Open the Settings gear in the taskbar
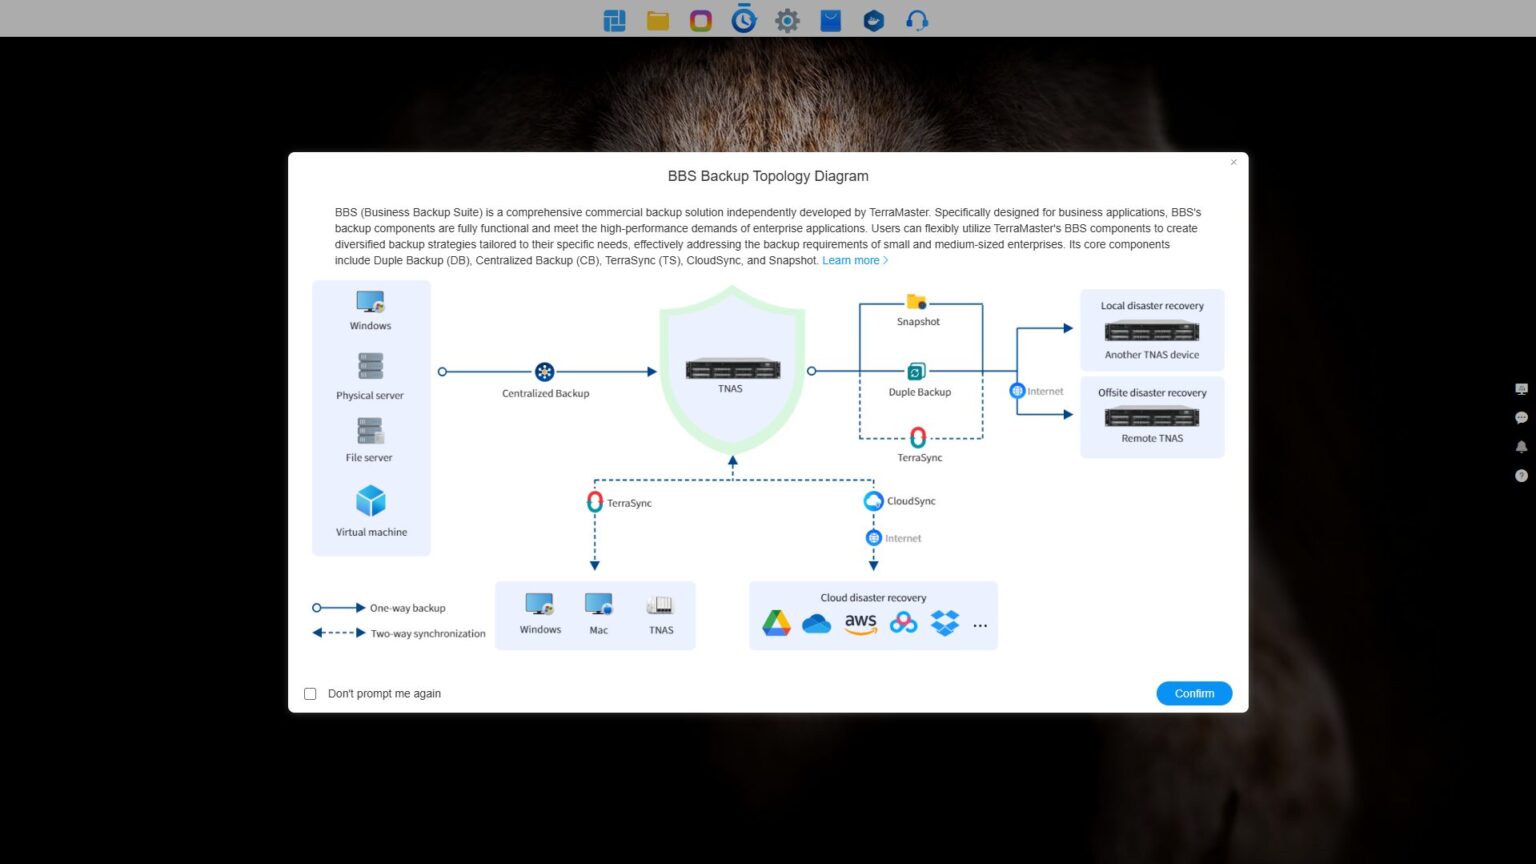This screenshot has width=1536, height=864. point(787,19)
